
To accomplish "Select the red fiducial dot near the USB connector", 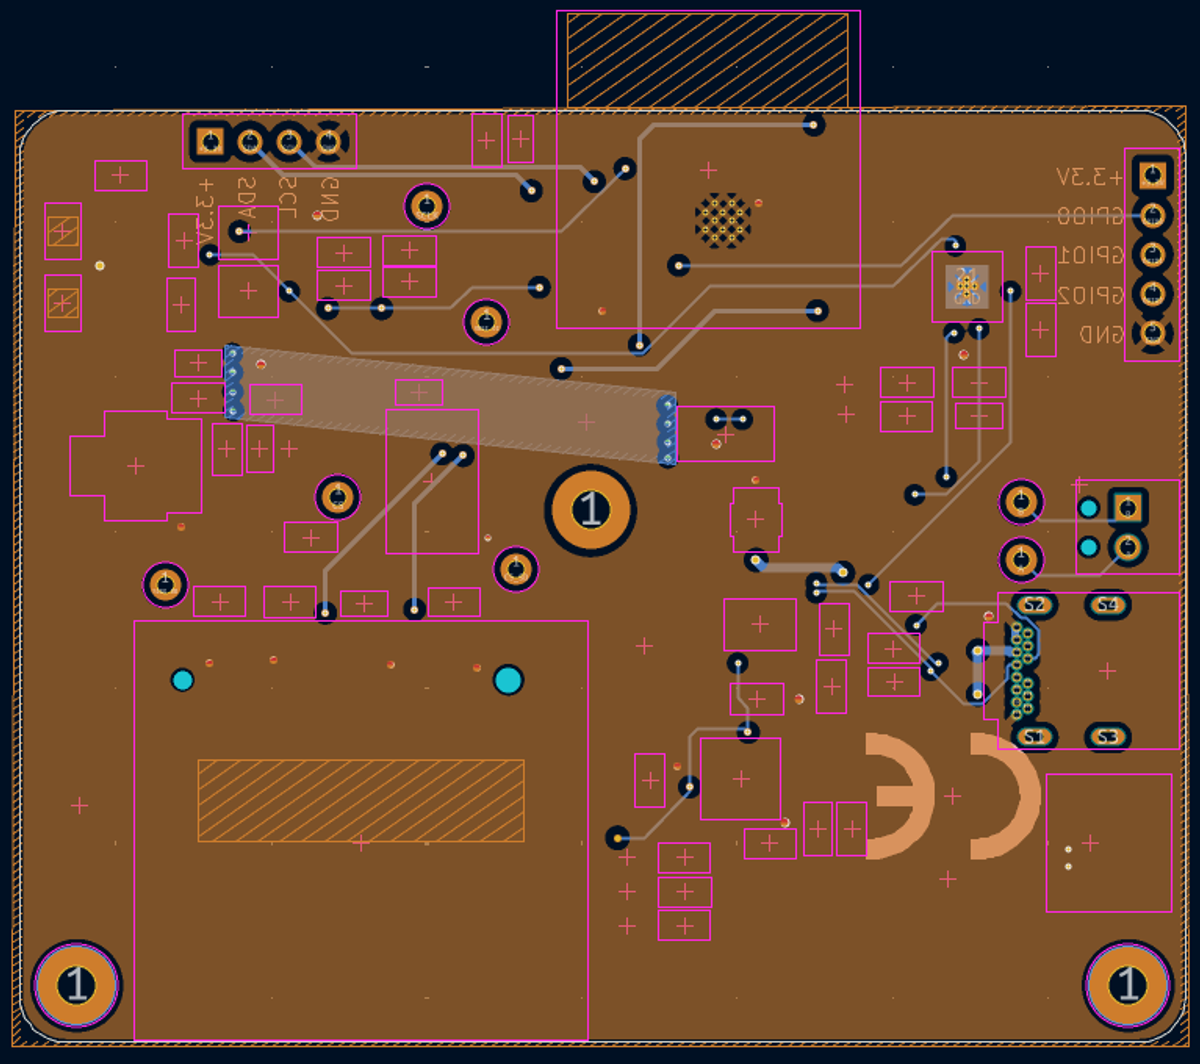I will [989, 615].
